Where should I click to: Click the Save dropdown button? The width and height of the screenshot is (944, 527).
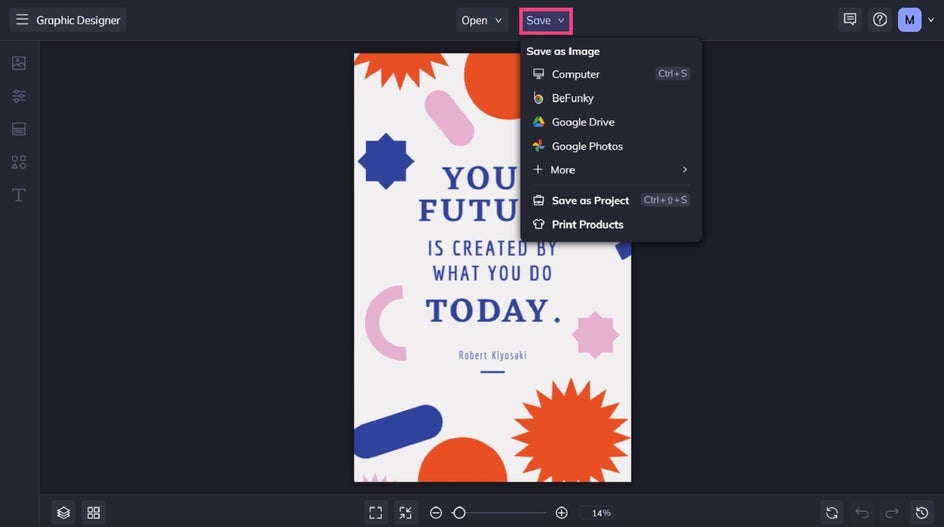545,20
